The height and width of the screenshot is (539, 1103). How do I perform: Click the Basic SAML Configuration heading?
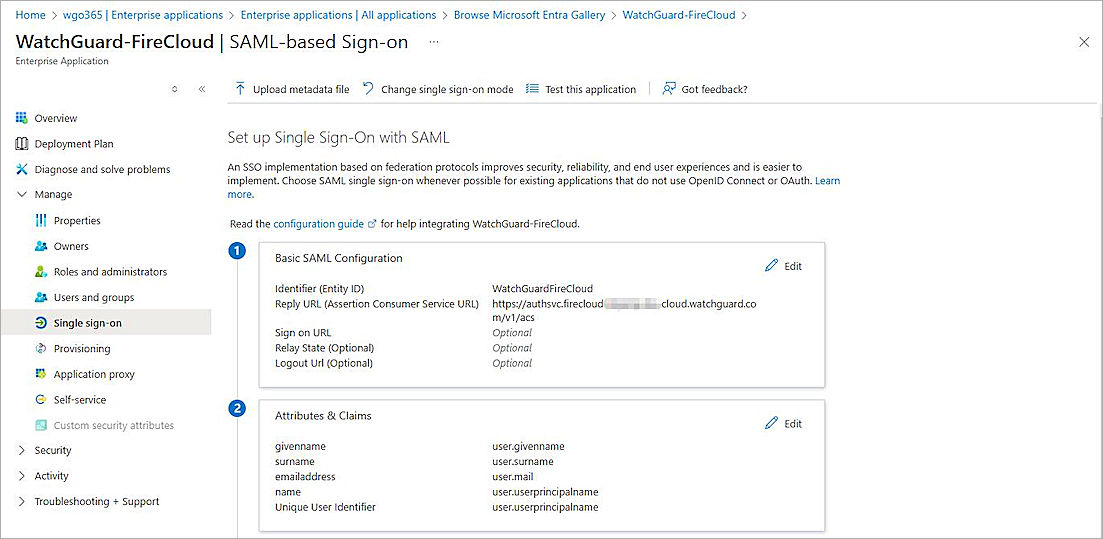click(x=338, y=258)
